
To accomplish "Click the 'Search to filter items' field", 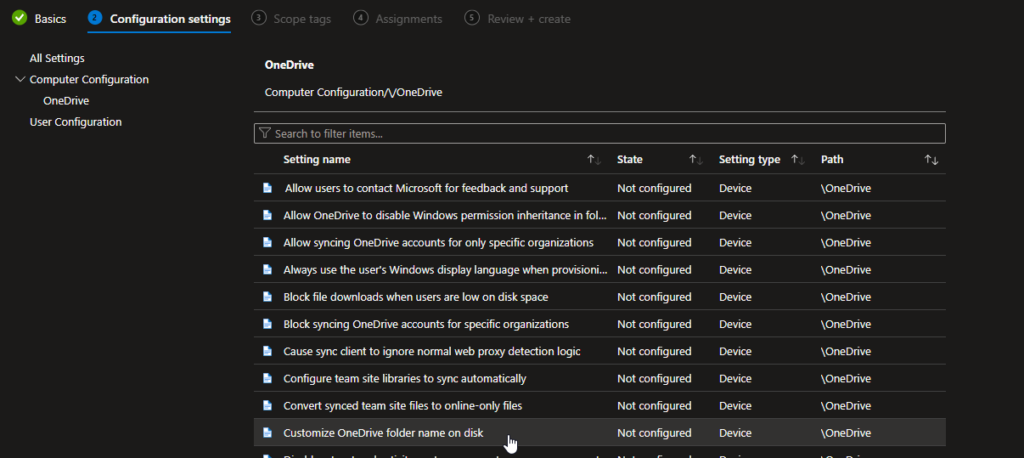I will pyautogui.click(x=600, y=133).
